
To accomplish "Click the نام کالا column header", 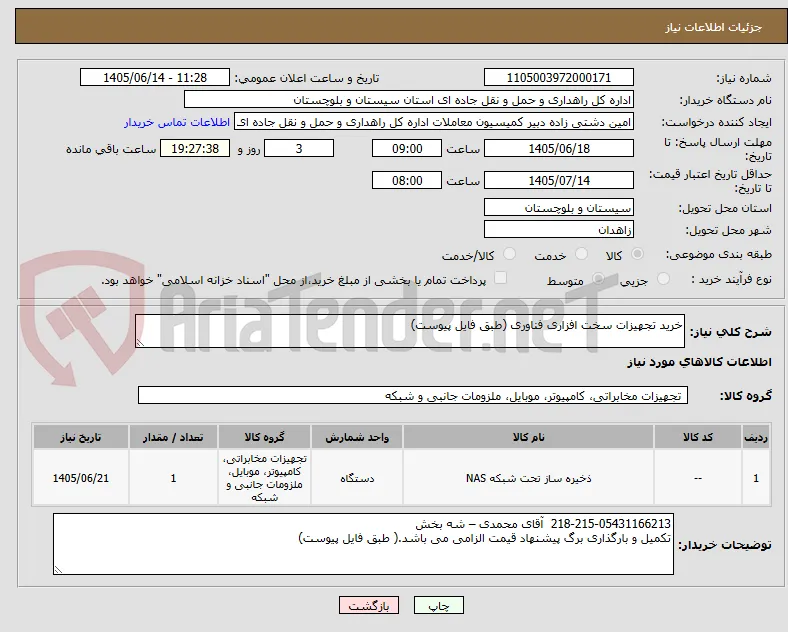I will click(528, 437).
